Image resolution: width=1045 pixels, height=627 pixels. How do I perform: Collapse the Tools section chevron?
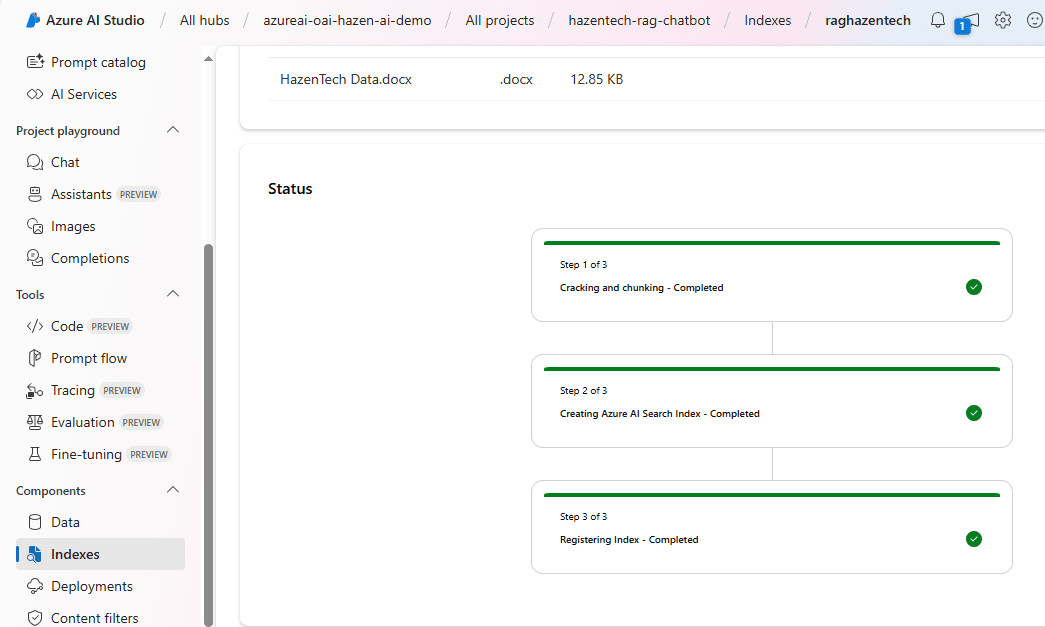pos(173,295)
